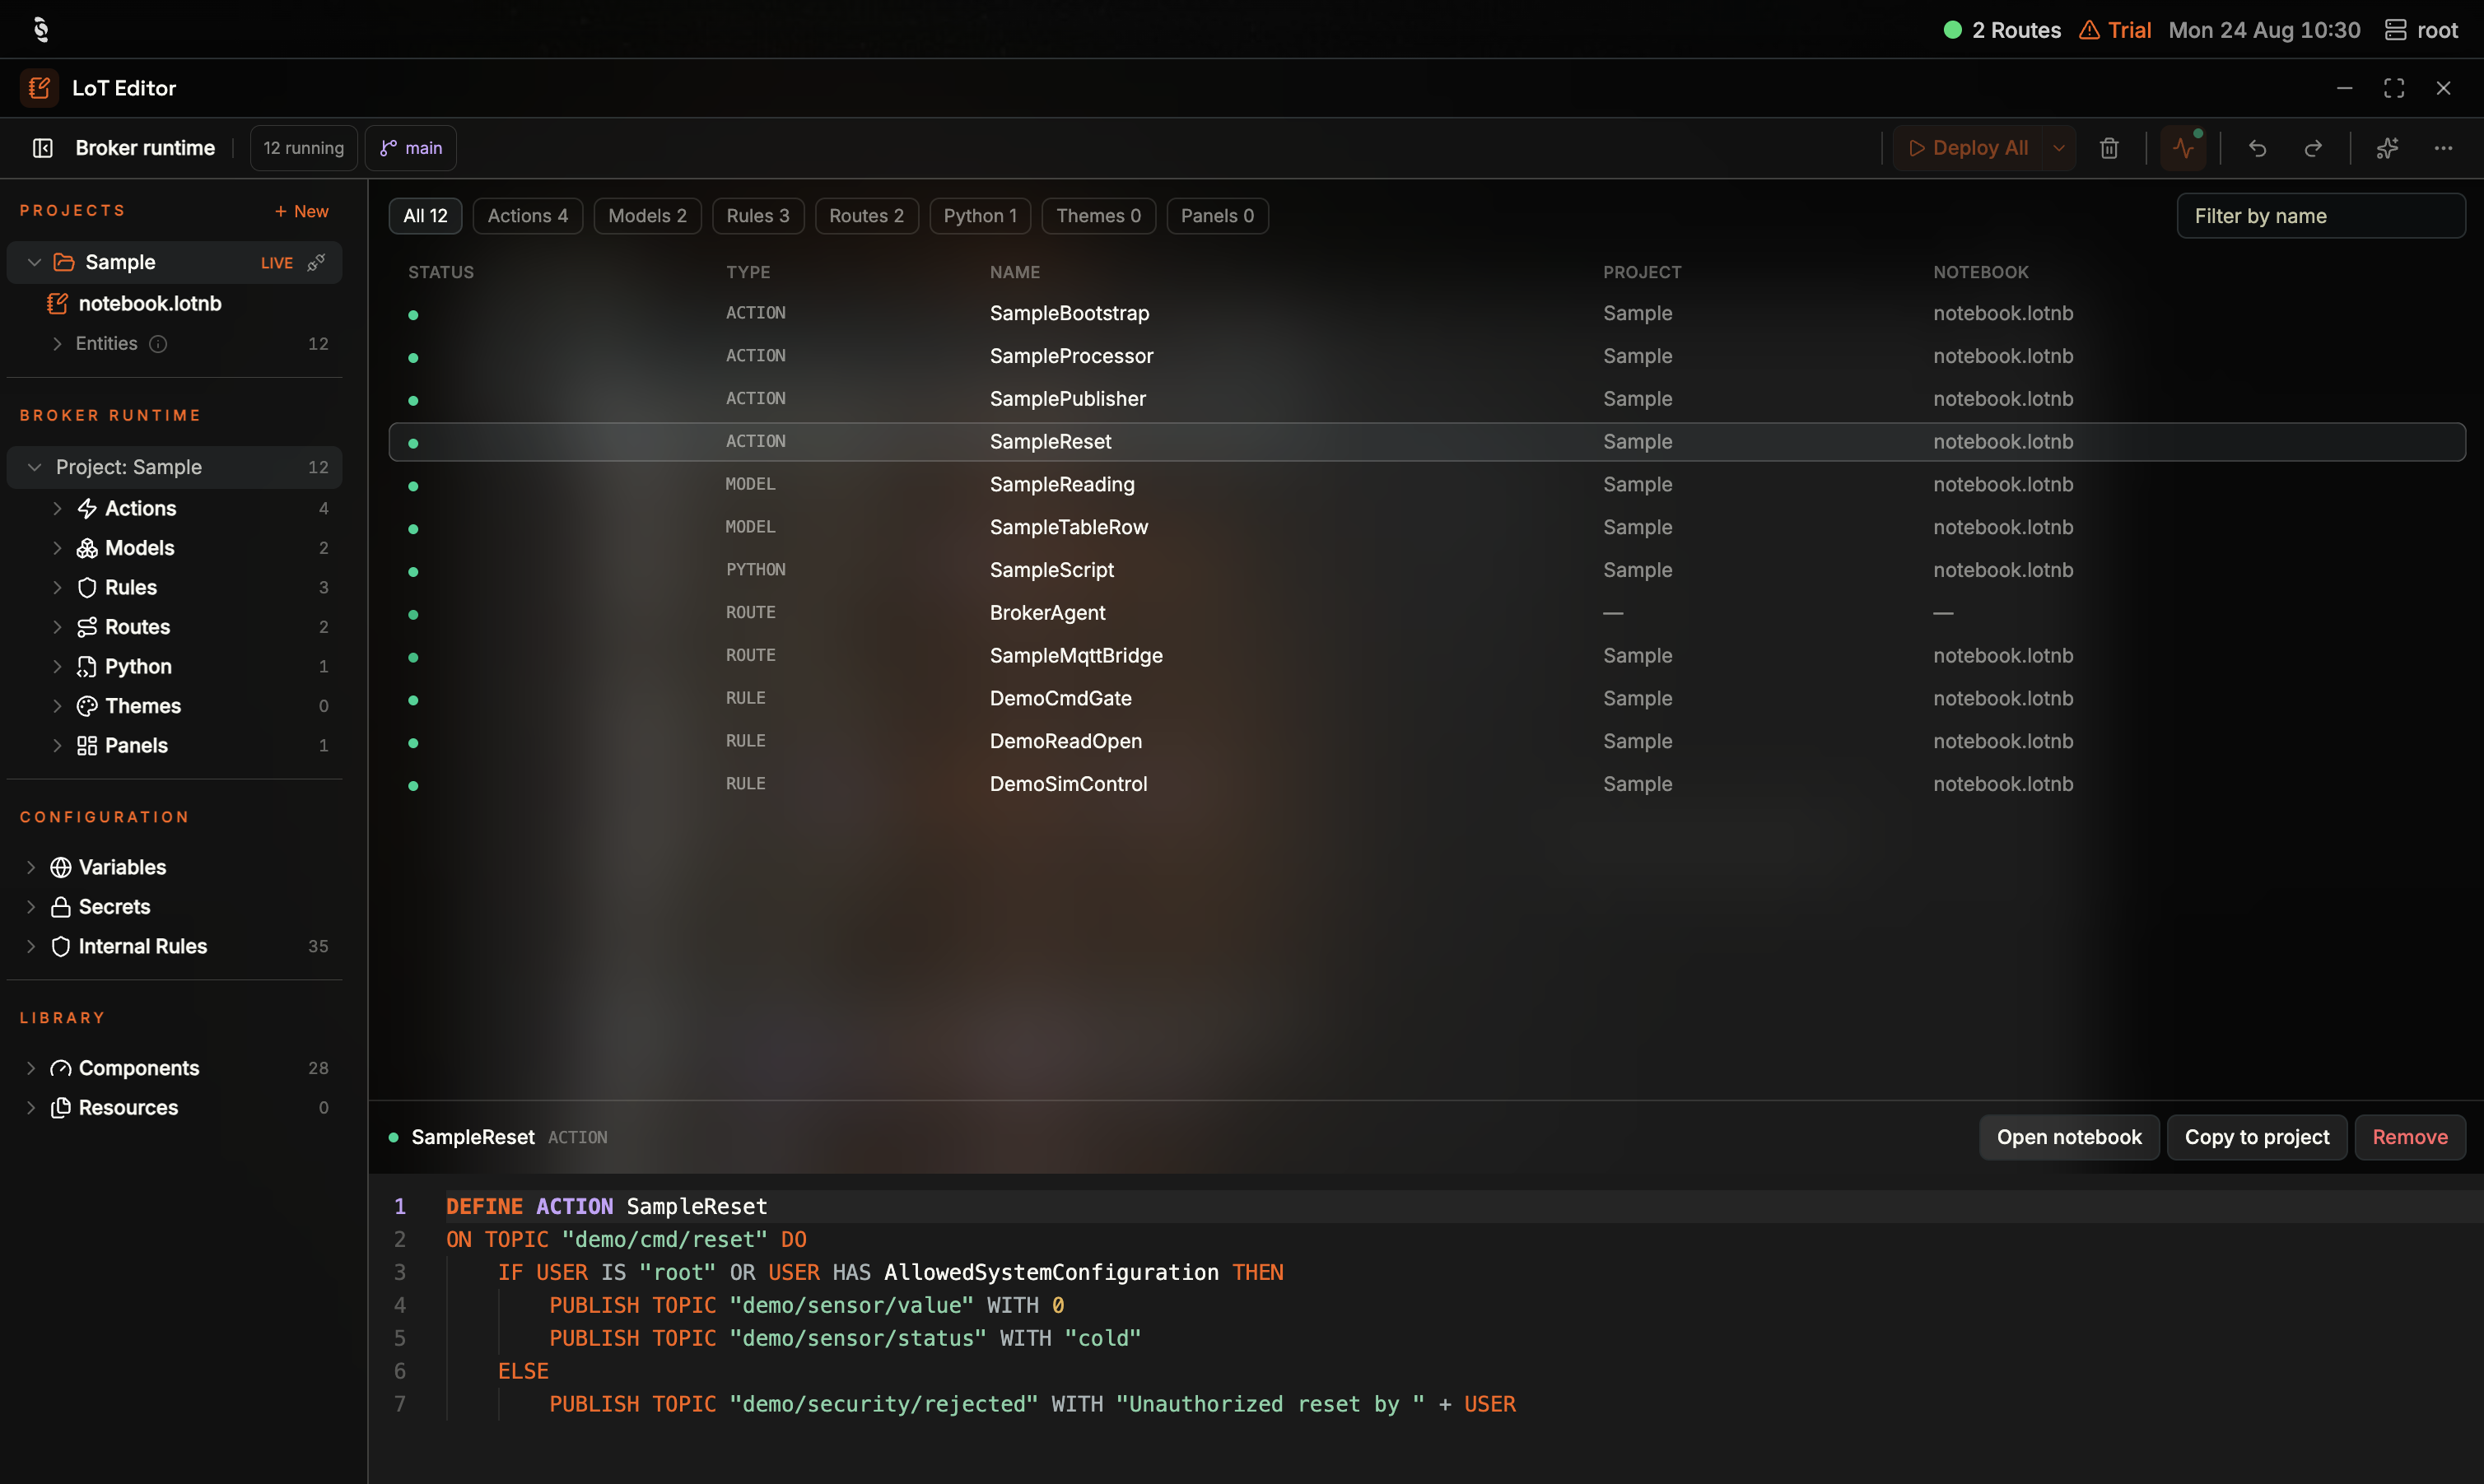The width and height of the screenshot is (2484, 1484).
Task: Click the Rules shield icon in sidebar
Action: click(87, 587)
